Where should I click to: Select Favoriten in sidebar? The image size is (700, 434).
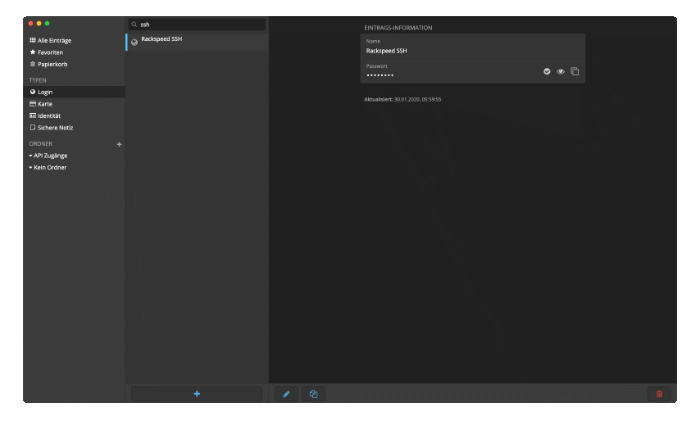coord(52,52)
